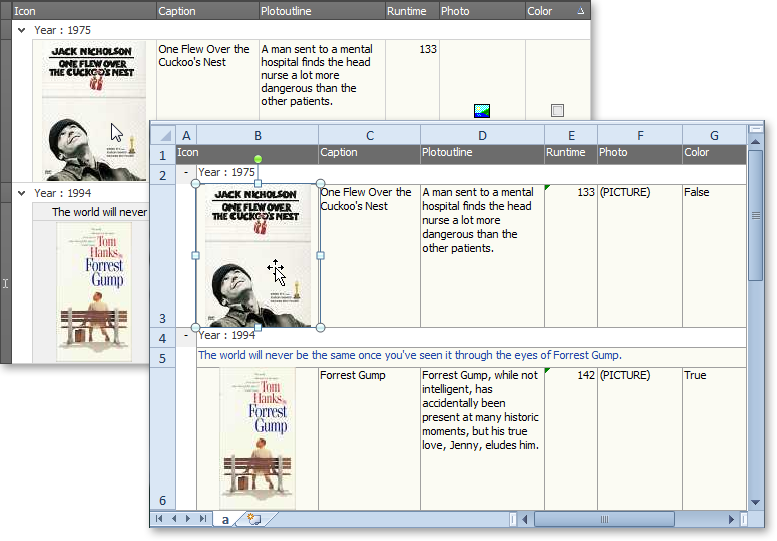Select column D header in the spreadsheet
This screenshot has height=541, width=777.
pyautogui.click(x=482, y=135)
